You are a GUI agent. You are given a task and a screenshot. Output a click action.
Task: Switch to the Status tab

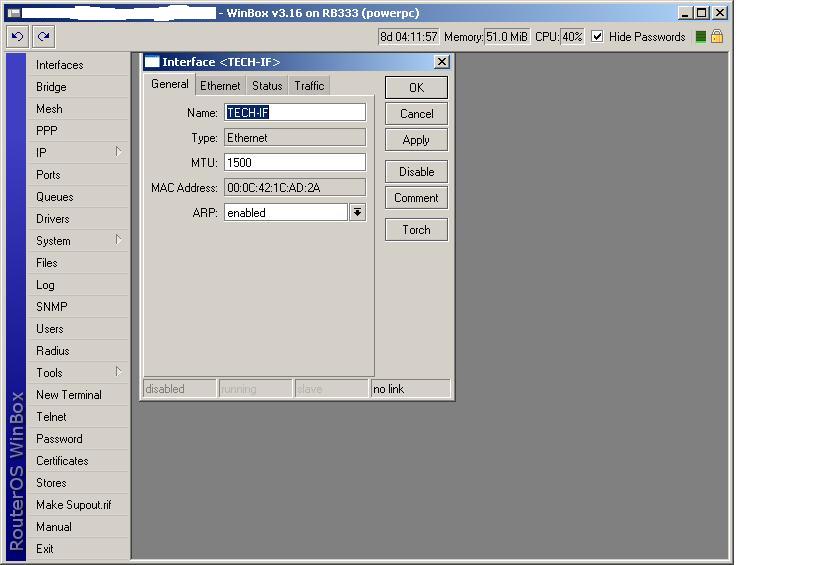click(267, 86)
